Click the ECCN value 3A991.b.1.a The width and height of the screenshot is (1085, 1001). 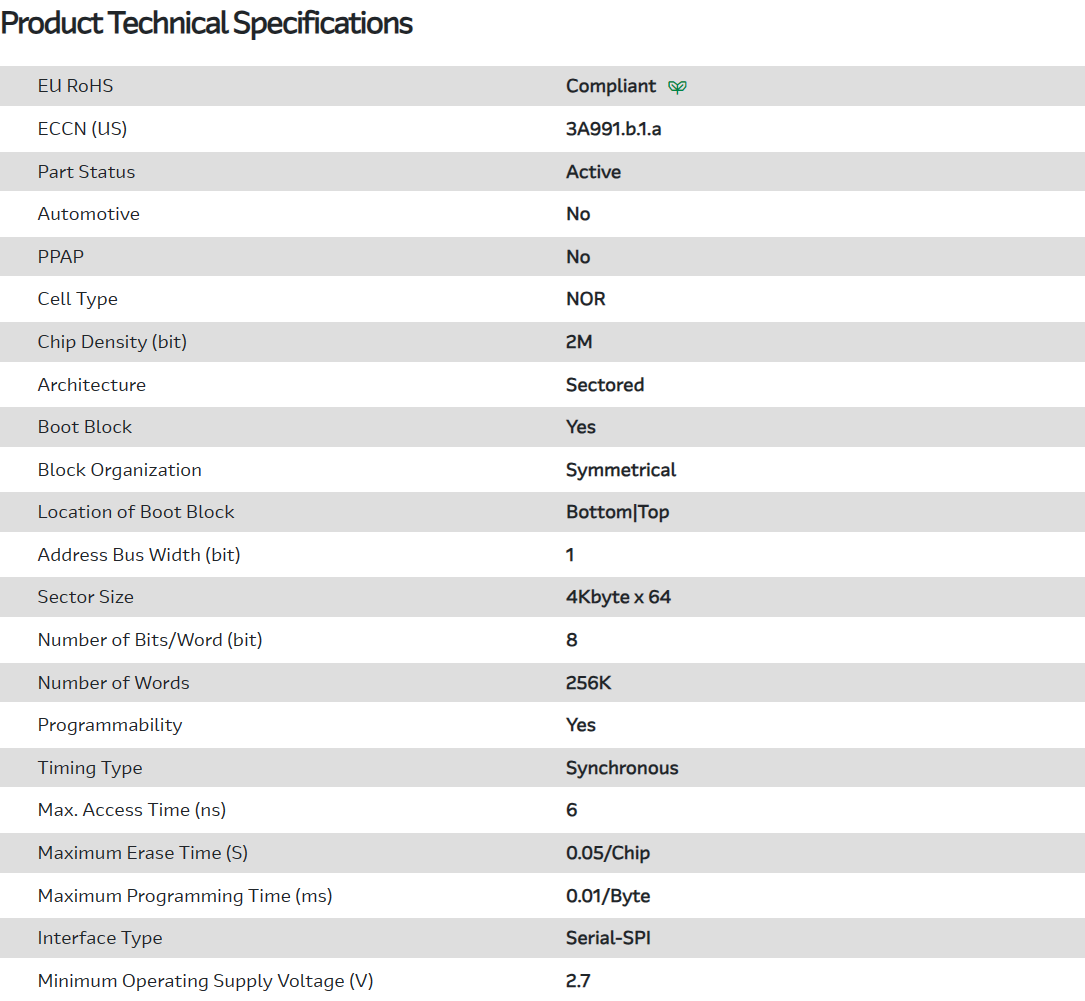click(613, 129)
